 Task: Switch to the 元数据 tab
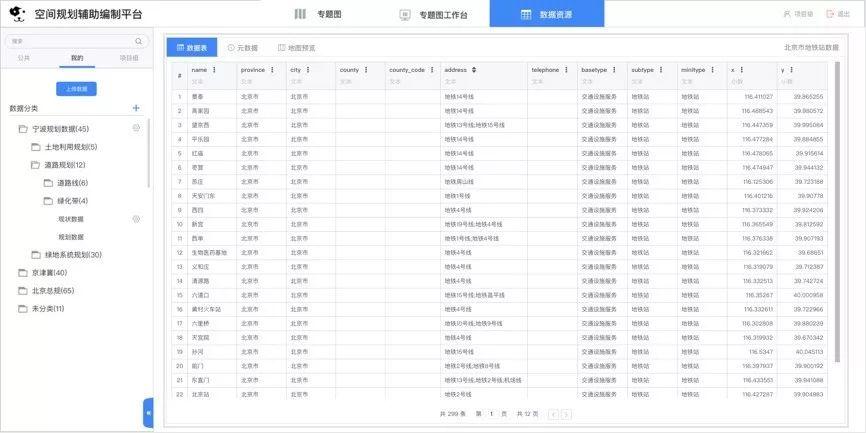242,48
